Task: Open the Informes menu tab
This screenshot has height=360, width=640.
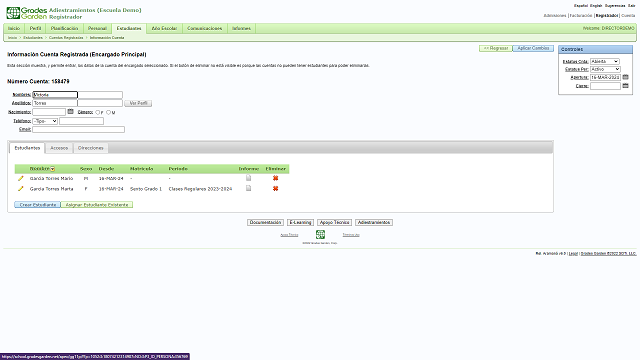Action: [241, 29]
